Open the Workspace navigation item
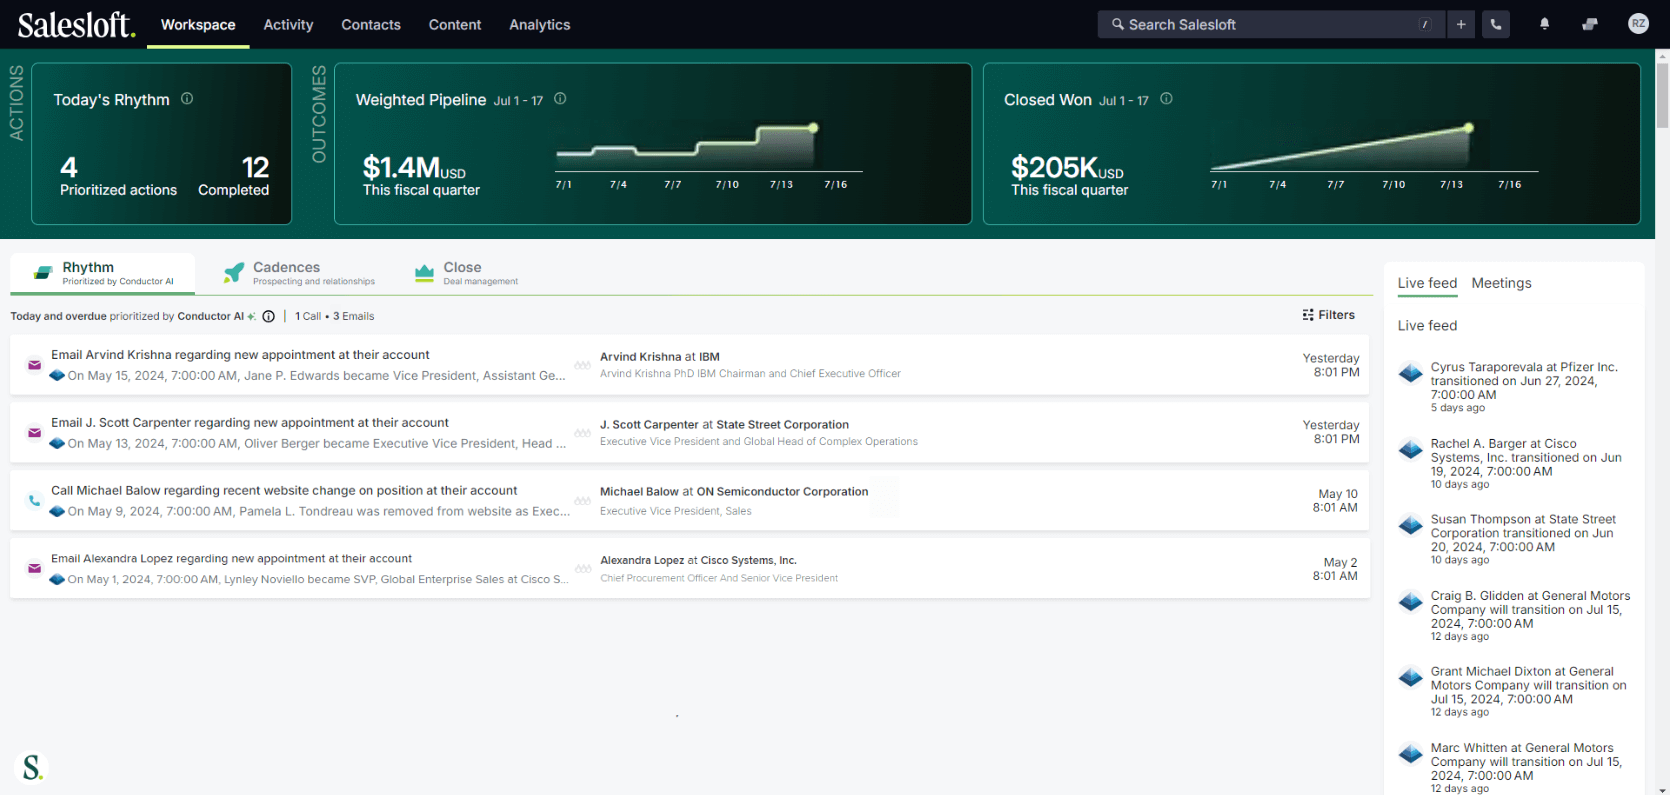 (198, 24)
